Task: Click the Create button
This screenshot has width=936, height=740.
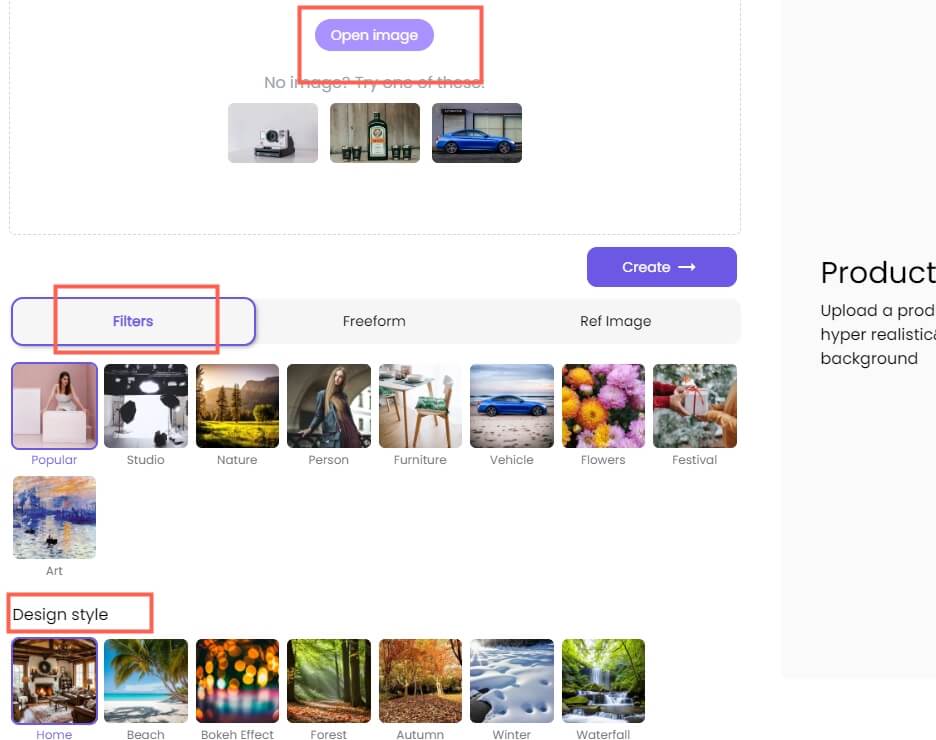Action: (661, 267)
